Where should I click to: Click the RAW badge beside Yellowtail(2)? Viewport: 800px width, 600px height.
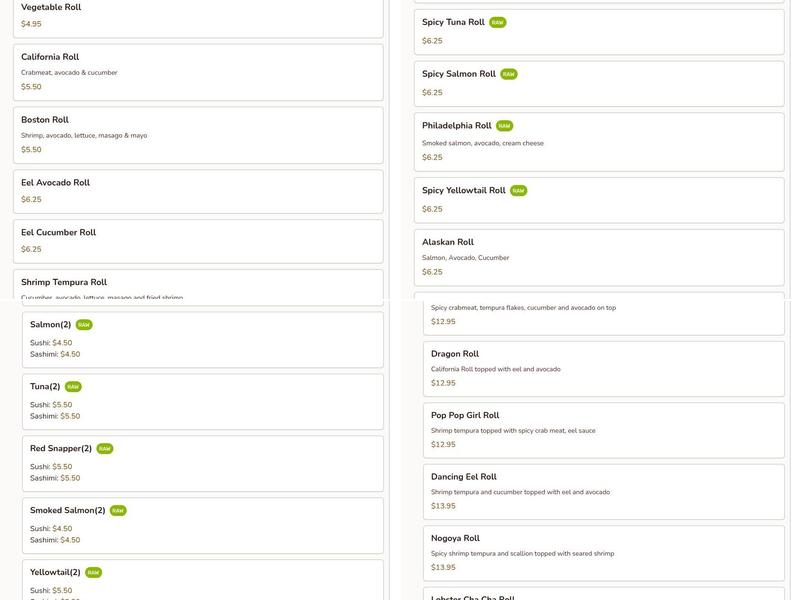pyautogui.click(x=94, y=573)
